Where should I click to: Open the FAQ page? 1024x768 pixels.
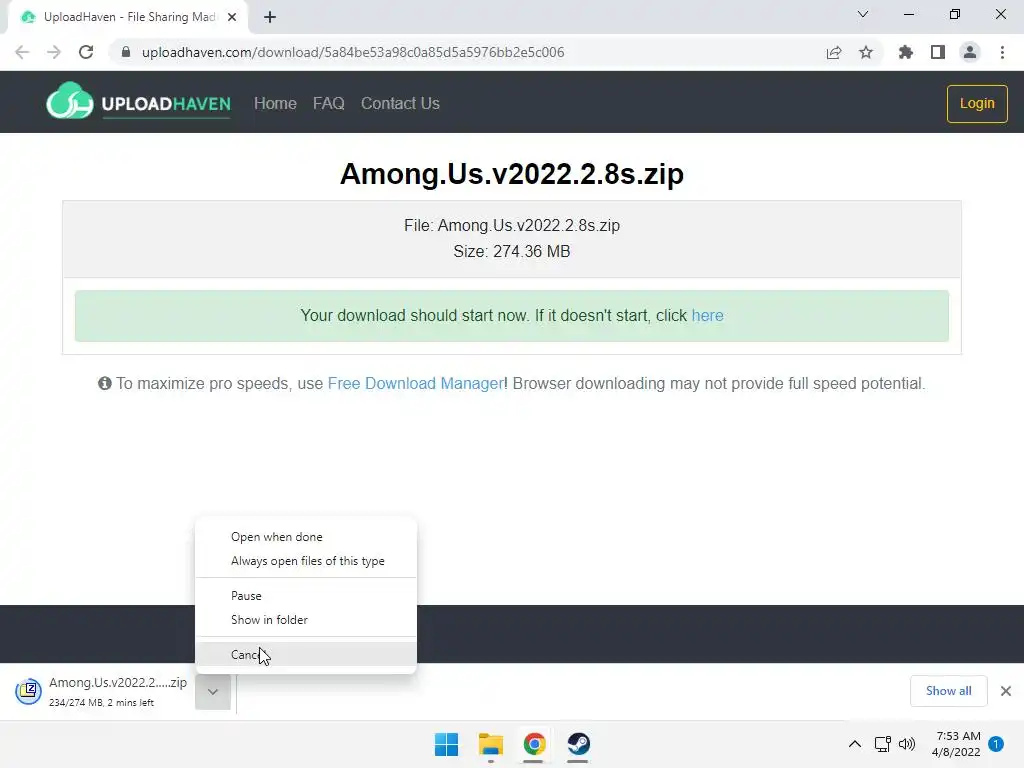328,103
